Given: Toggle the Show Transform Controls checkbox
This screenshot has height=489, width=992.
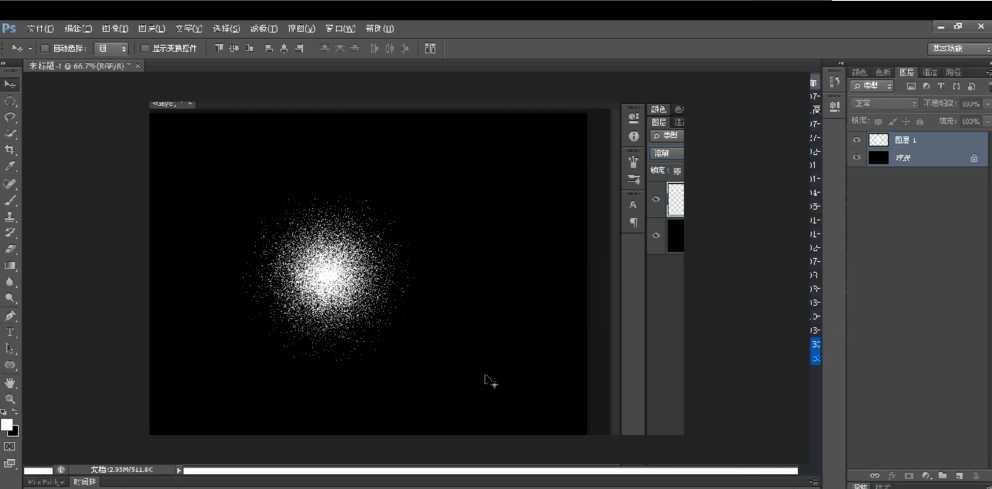Looking at the screenshot, I should click(145, 48).
